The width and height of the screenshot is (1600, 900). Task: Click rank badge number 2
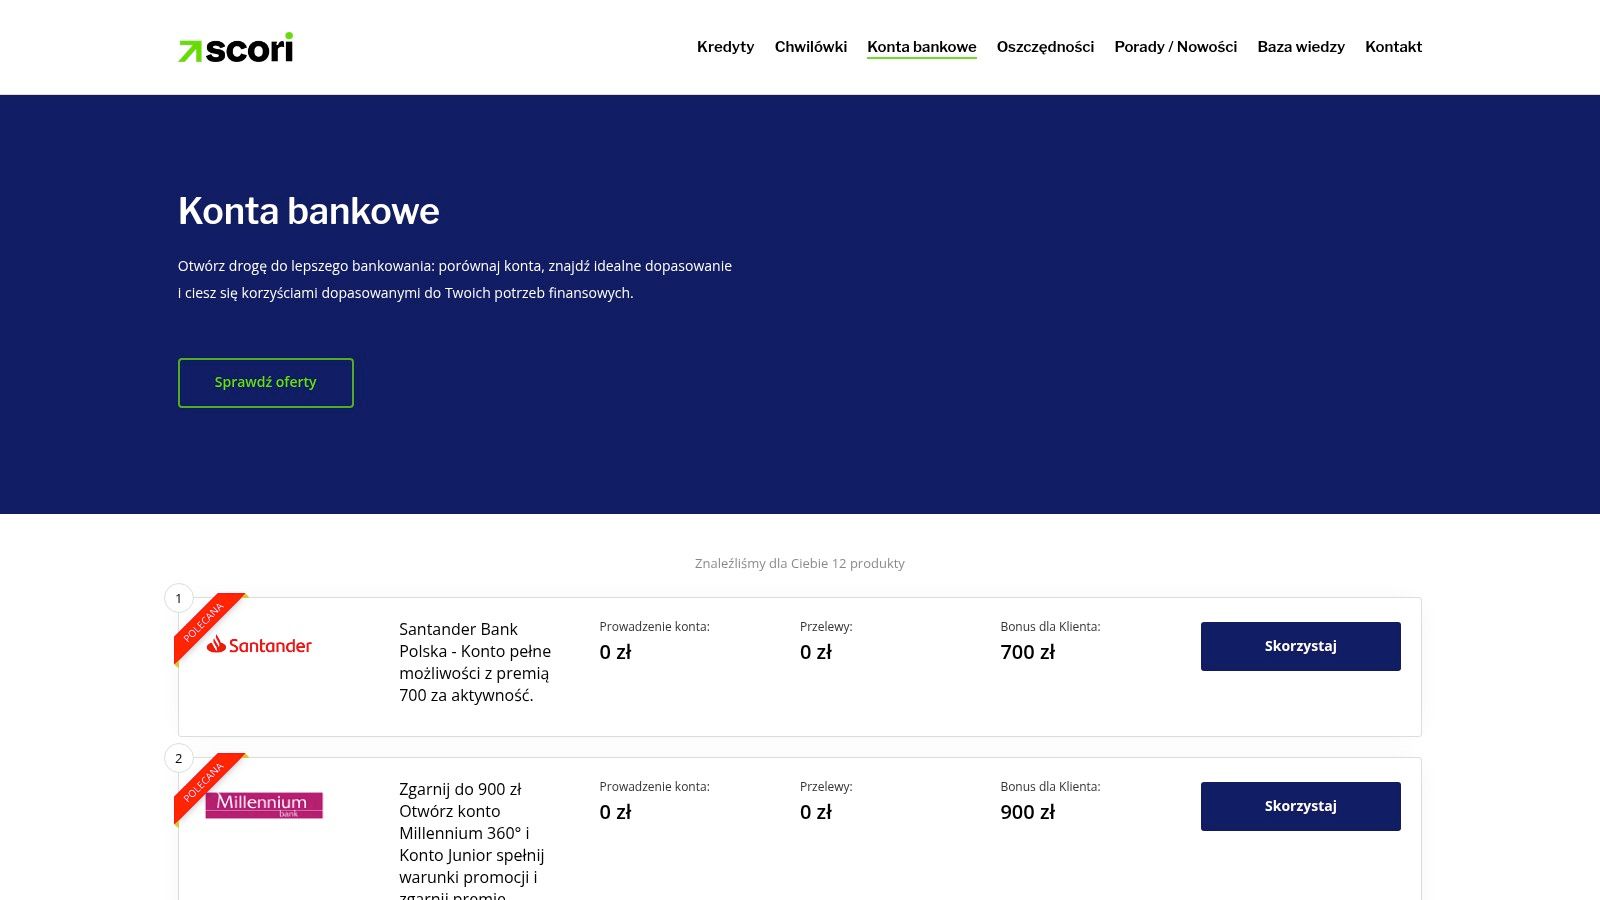[179, 758]
